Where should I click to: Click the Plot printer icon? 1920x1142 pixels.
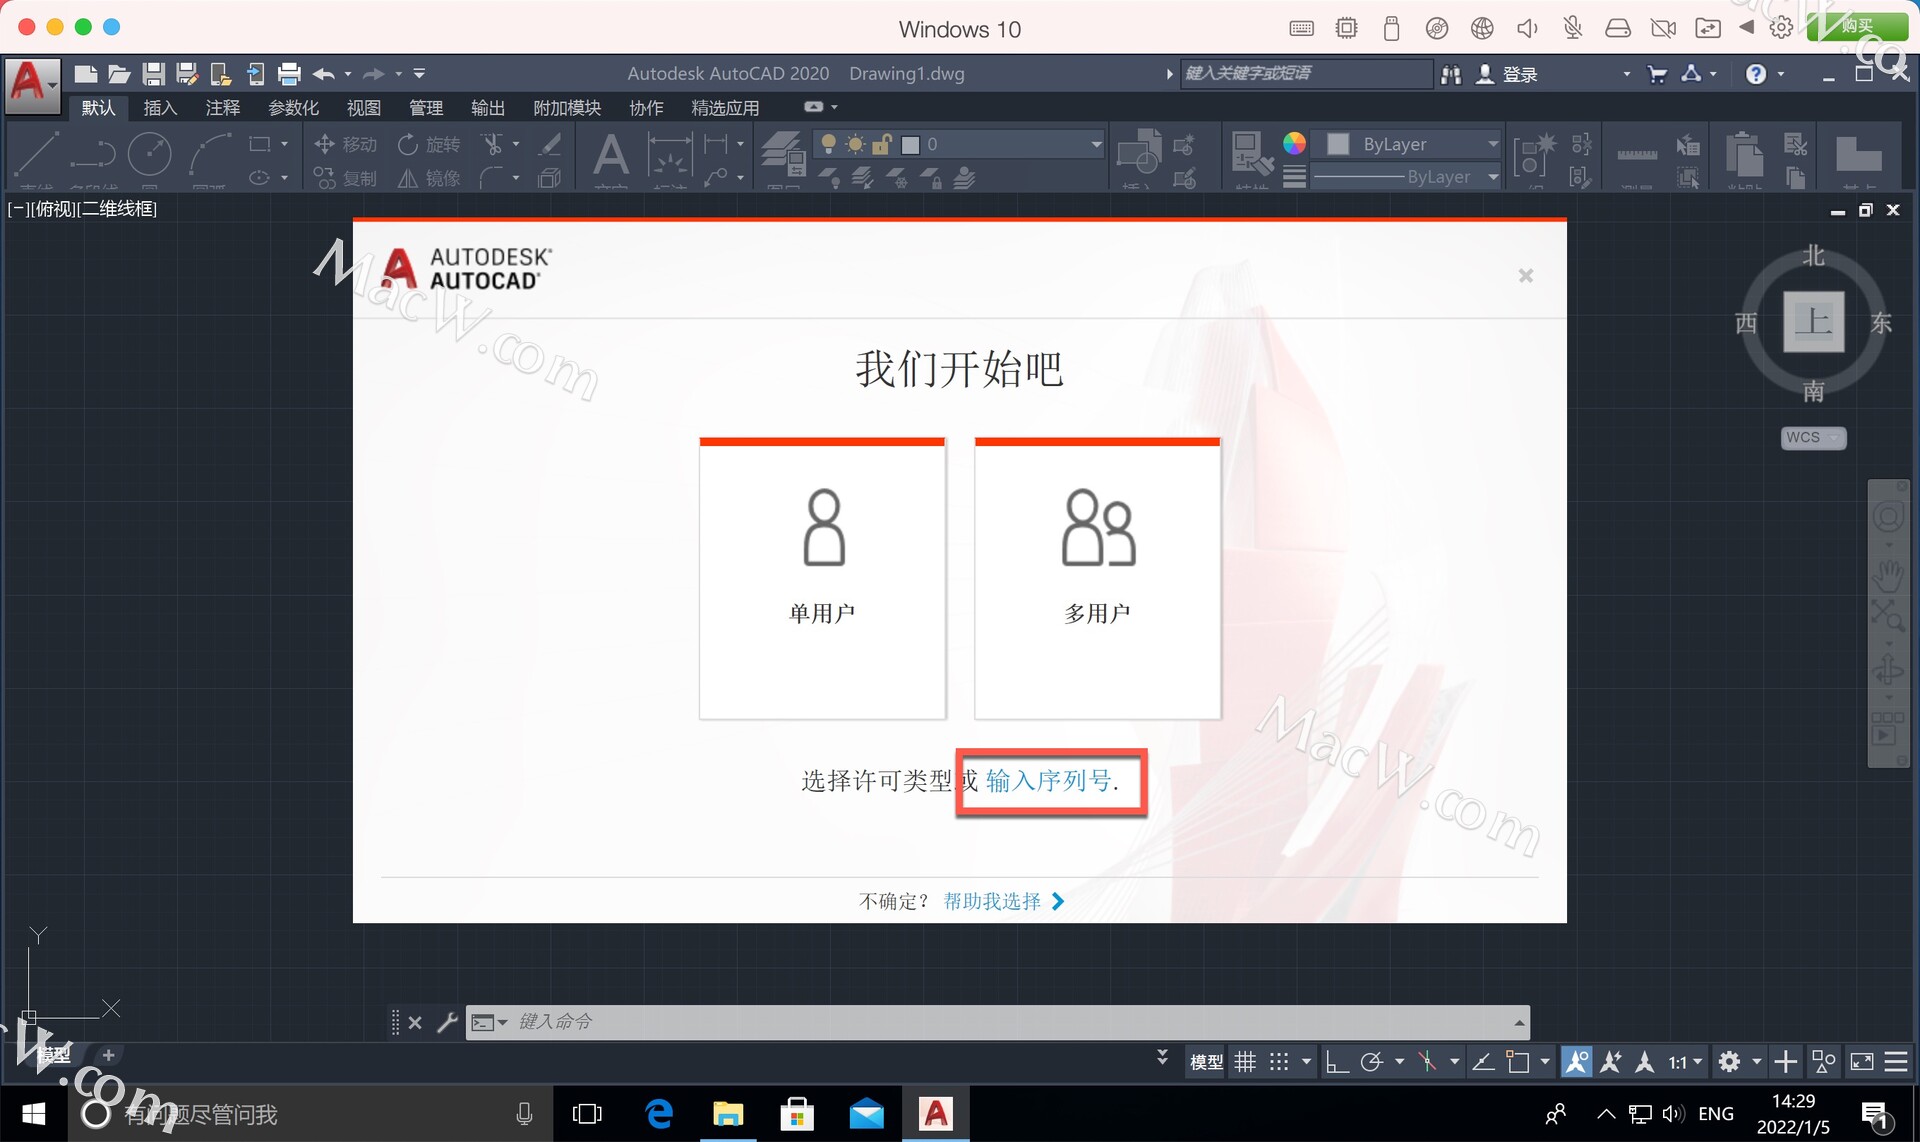pyautogui.click(x=289, y=73)
